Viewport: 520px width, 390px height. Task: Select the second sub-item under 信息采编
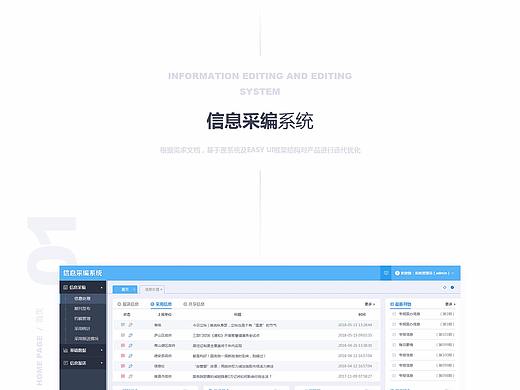[82, 309]
